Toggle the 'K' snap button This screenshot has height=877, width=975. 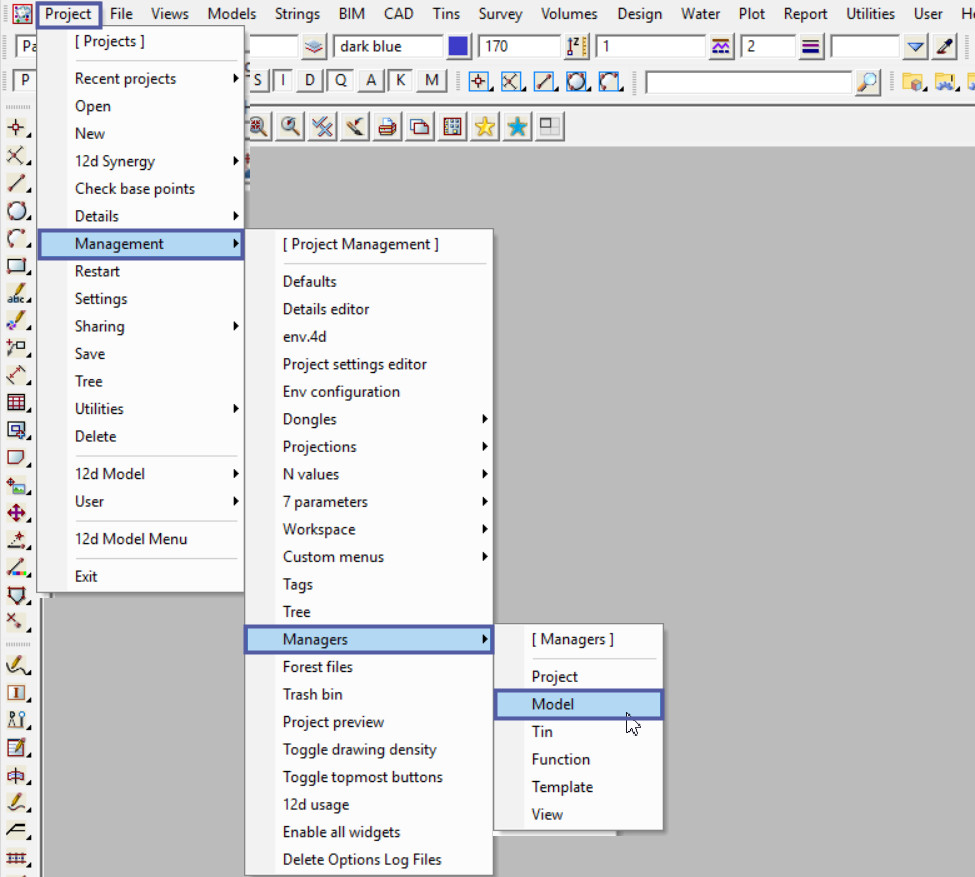400,81
